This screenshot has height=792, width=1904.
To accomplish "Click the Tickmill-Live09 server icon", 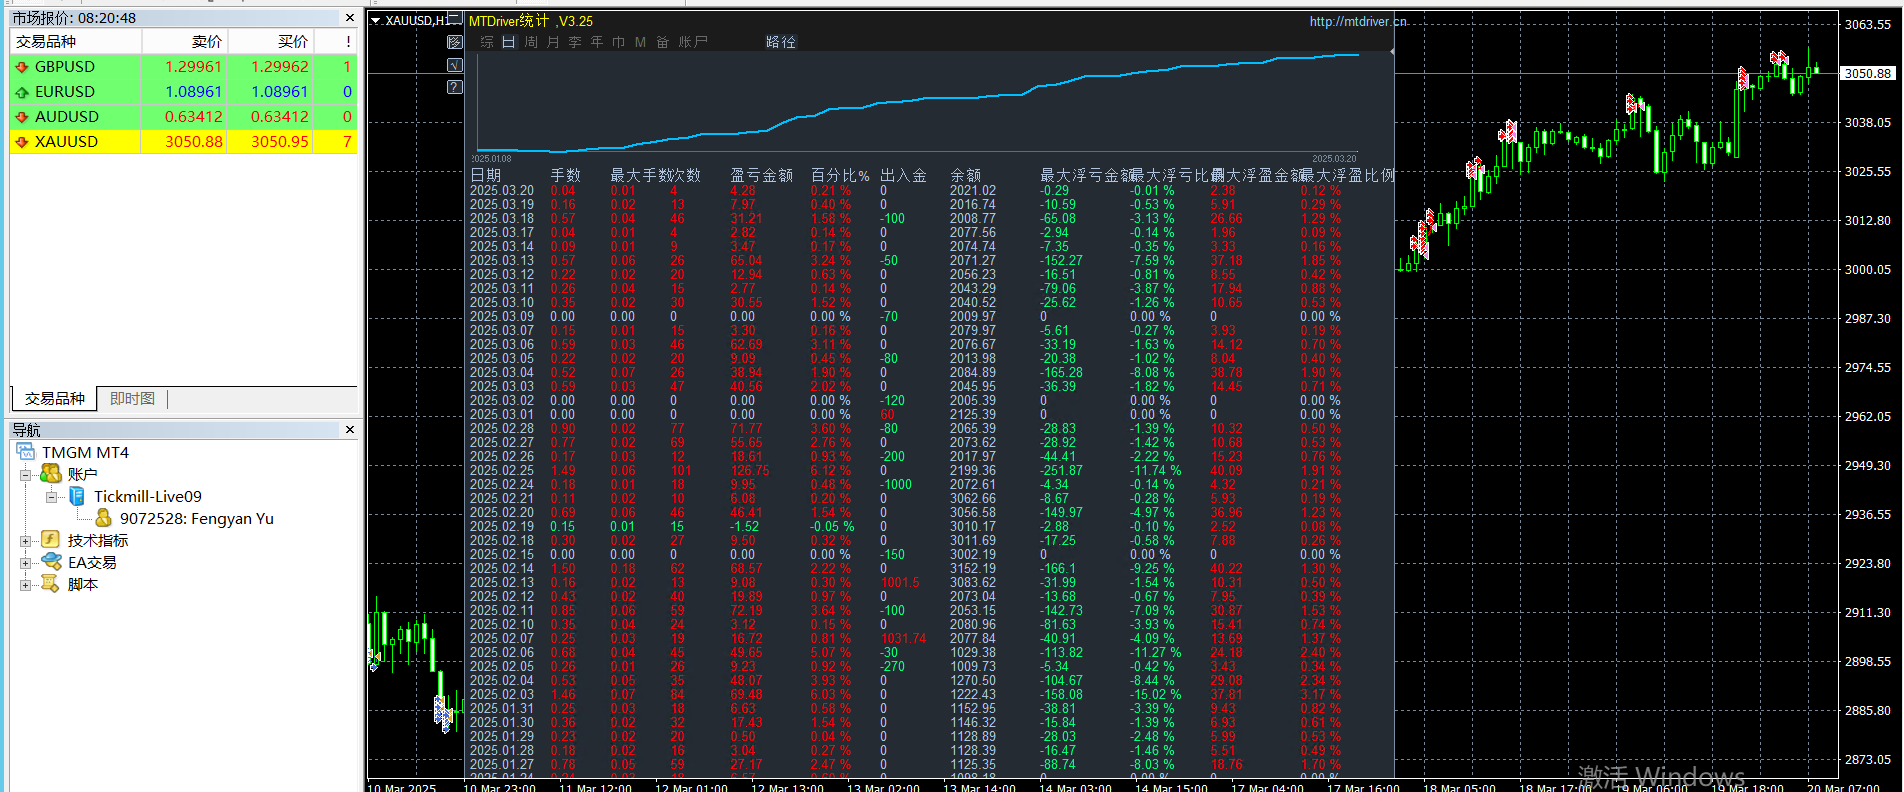I will pyautogui.click(x=77, y=496).
